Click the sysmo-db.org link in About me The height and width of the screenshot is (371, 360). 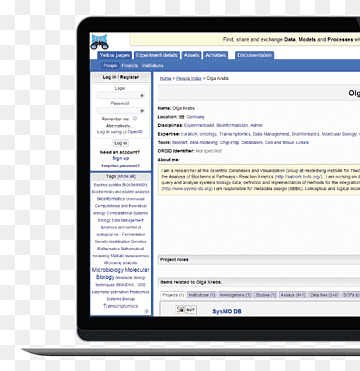(x=187, y=189)
